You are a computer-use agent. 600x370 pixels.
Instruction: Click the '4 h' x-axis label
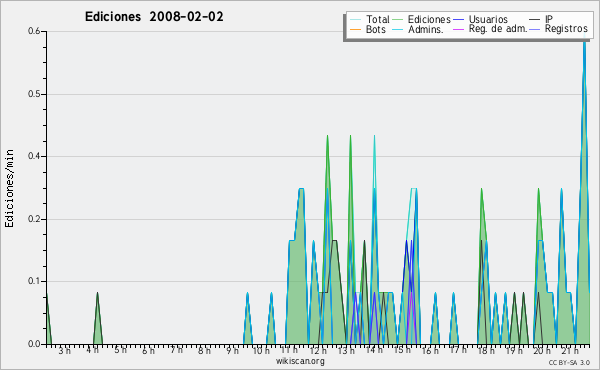click(92, 350)
